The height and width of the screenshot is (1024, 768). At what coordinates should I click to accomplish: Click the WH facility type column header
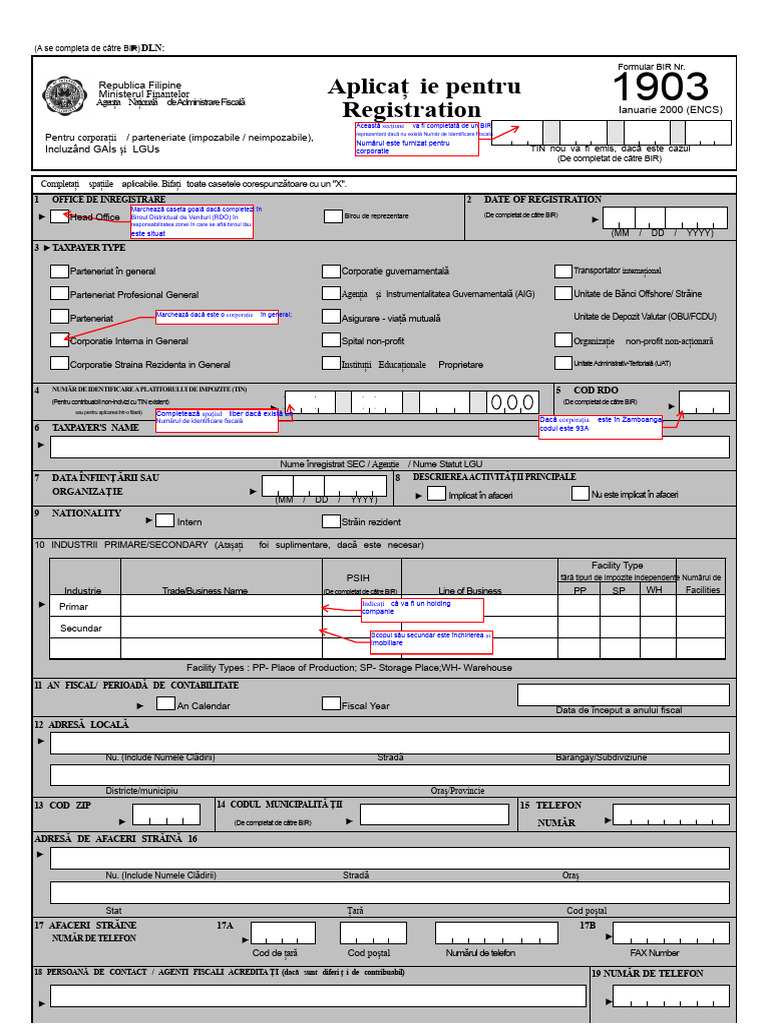tap(654, 590)
